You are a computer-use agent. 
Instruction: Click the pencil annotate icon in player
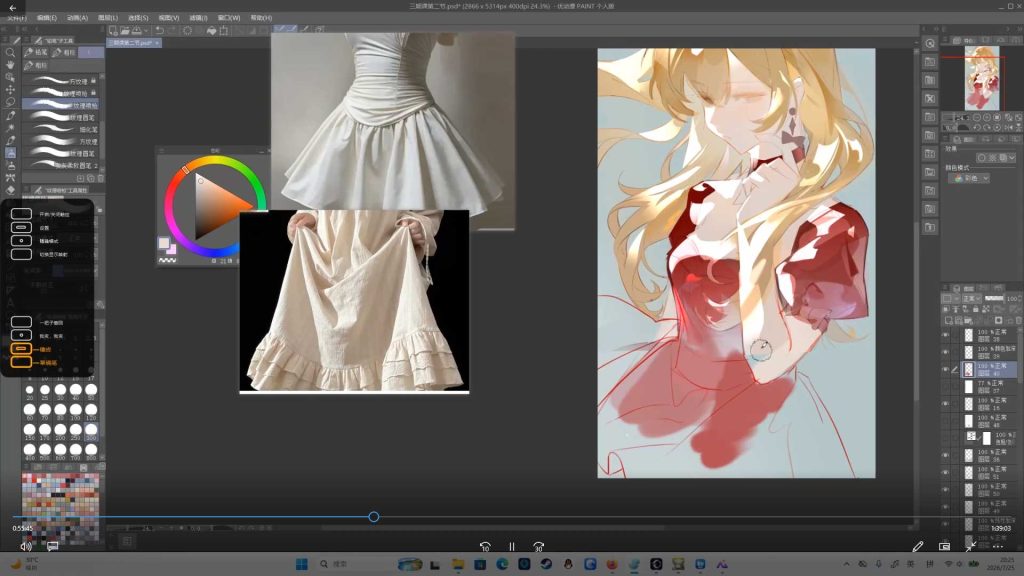pyautogui.click(x=918, y=546)
